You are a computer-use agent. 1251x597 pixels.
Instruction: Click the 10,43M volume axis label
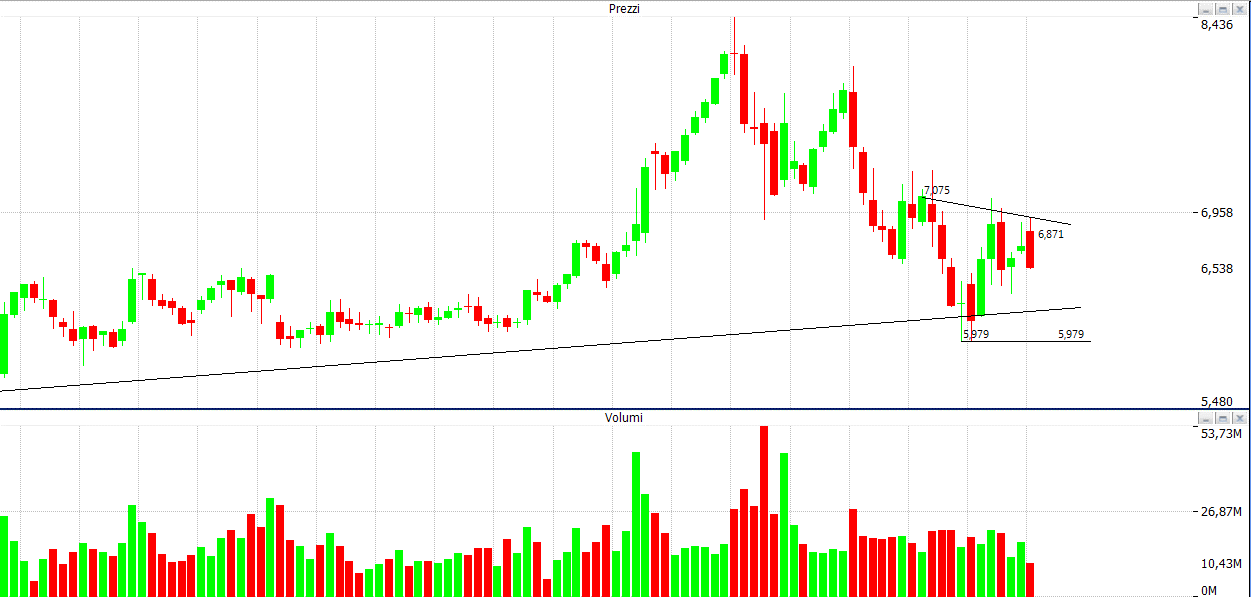click(1220, 564)
